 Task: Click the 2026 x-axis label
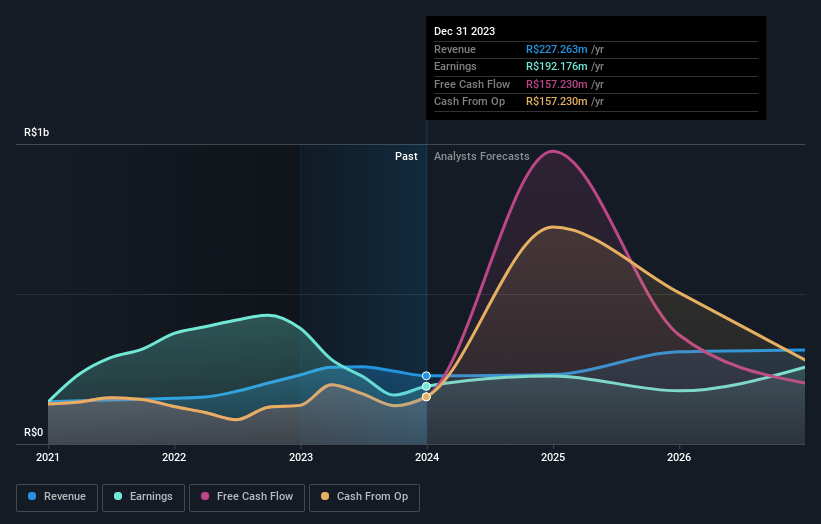coord(679,458)
